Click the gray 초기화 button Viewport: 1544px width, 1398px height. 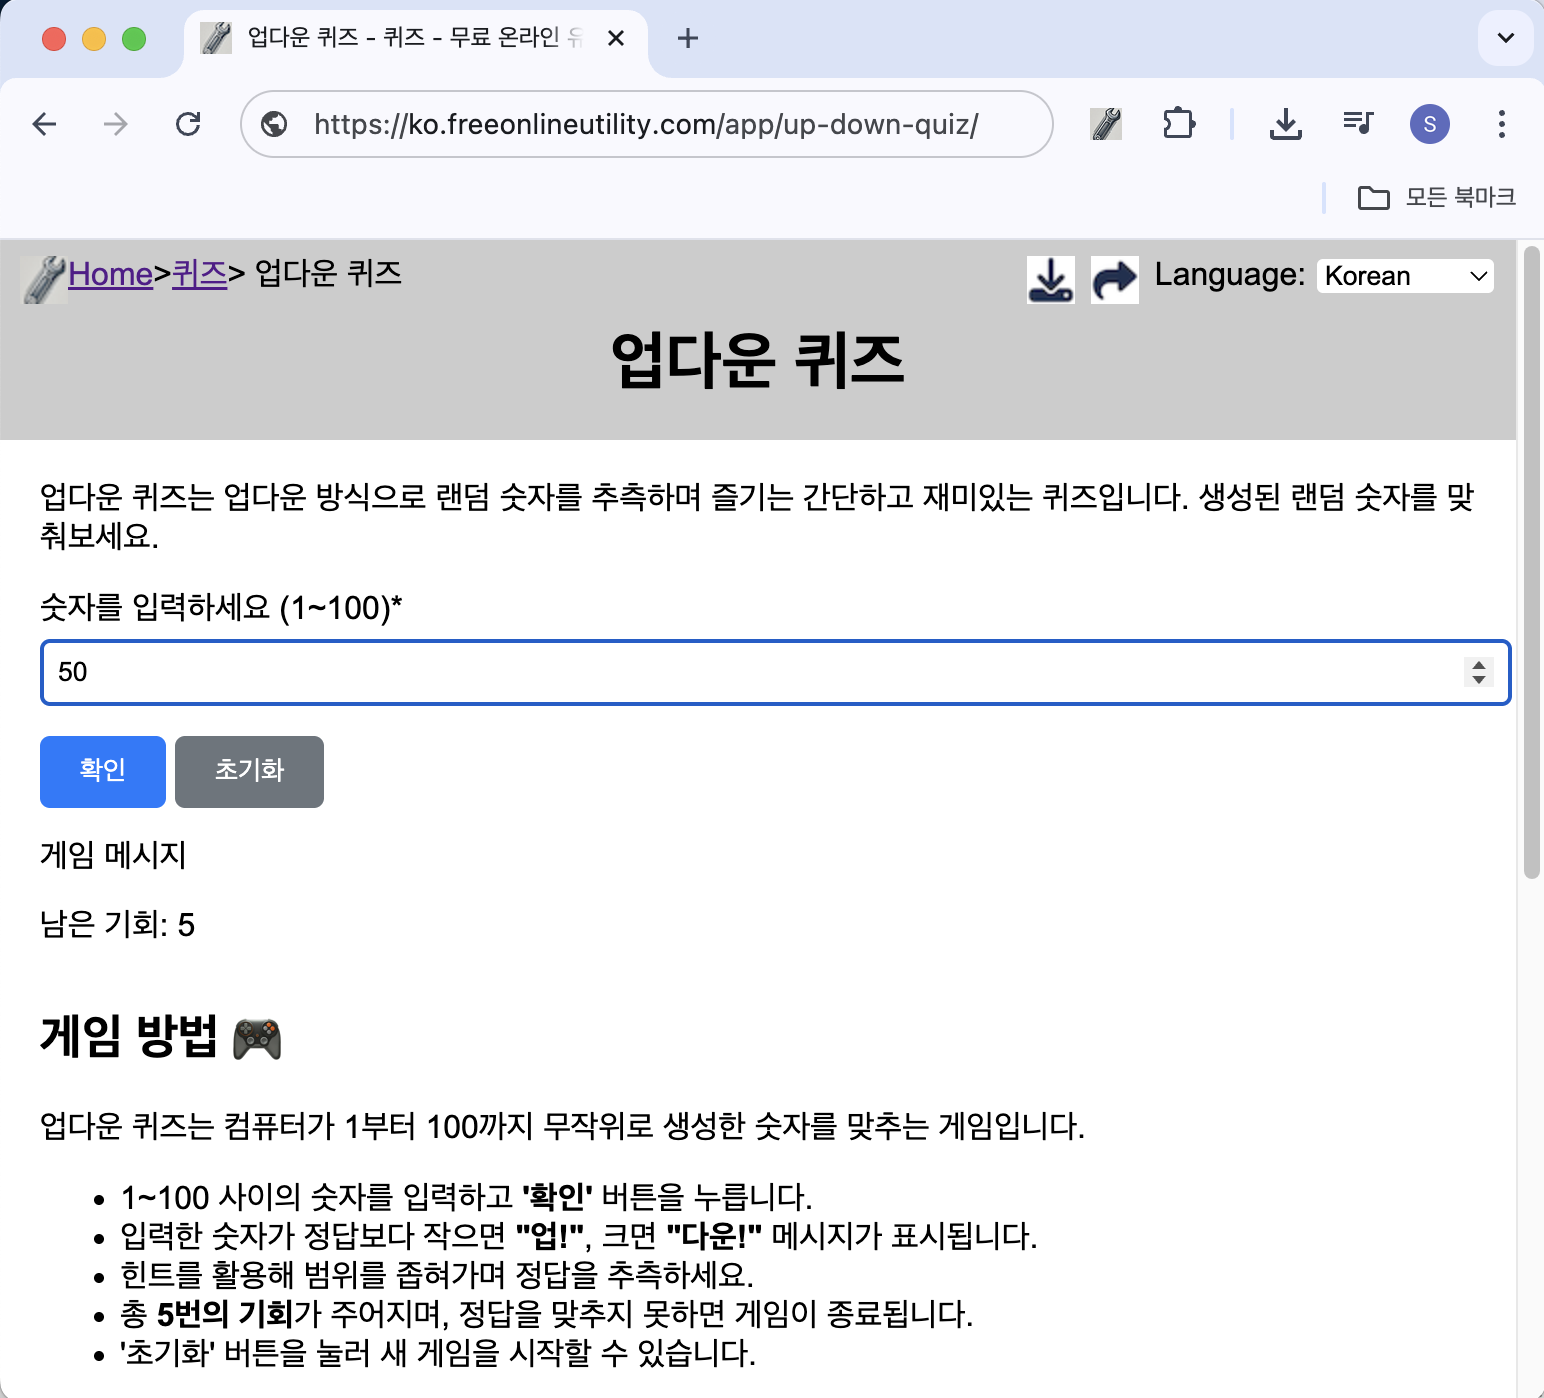pos(249,771)
